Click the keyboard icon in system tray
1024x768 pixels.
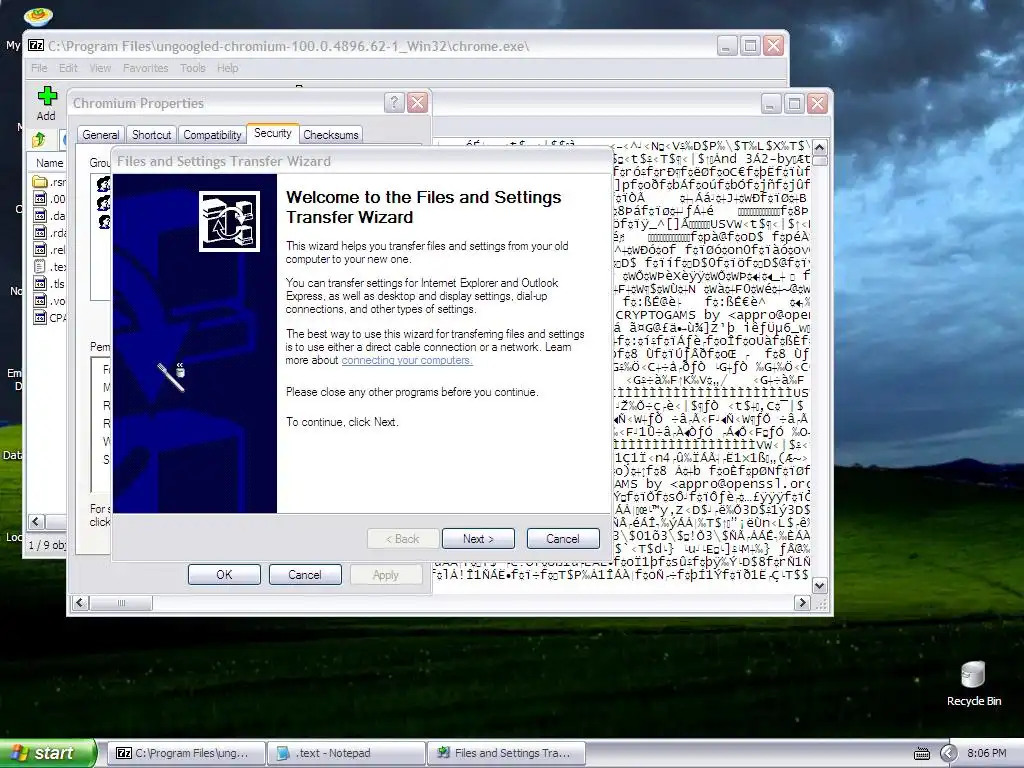[x=921, y=754]
